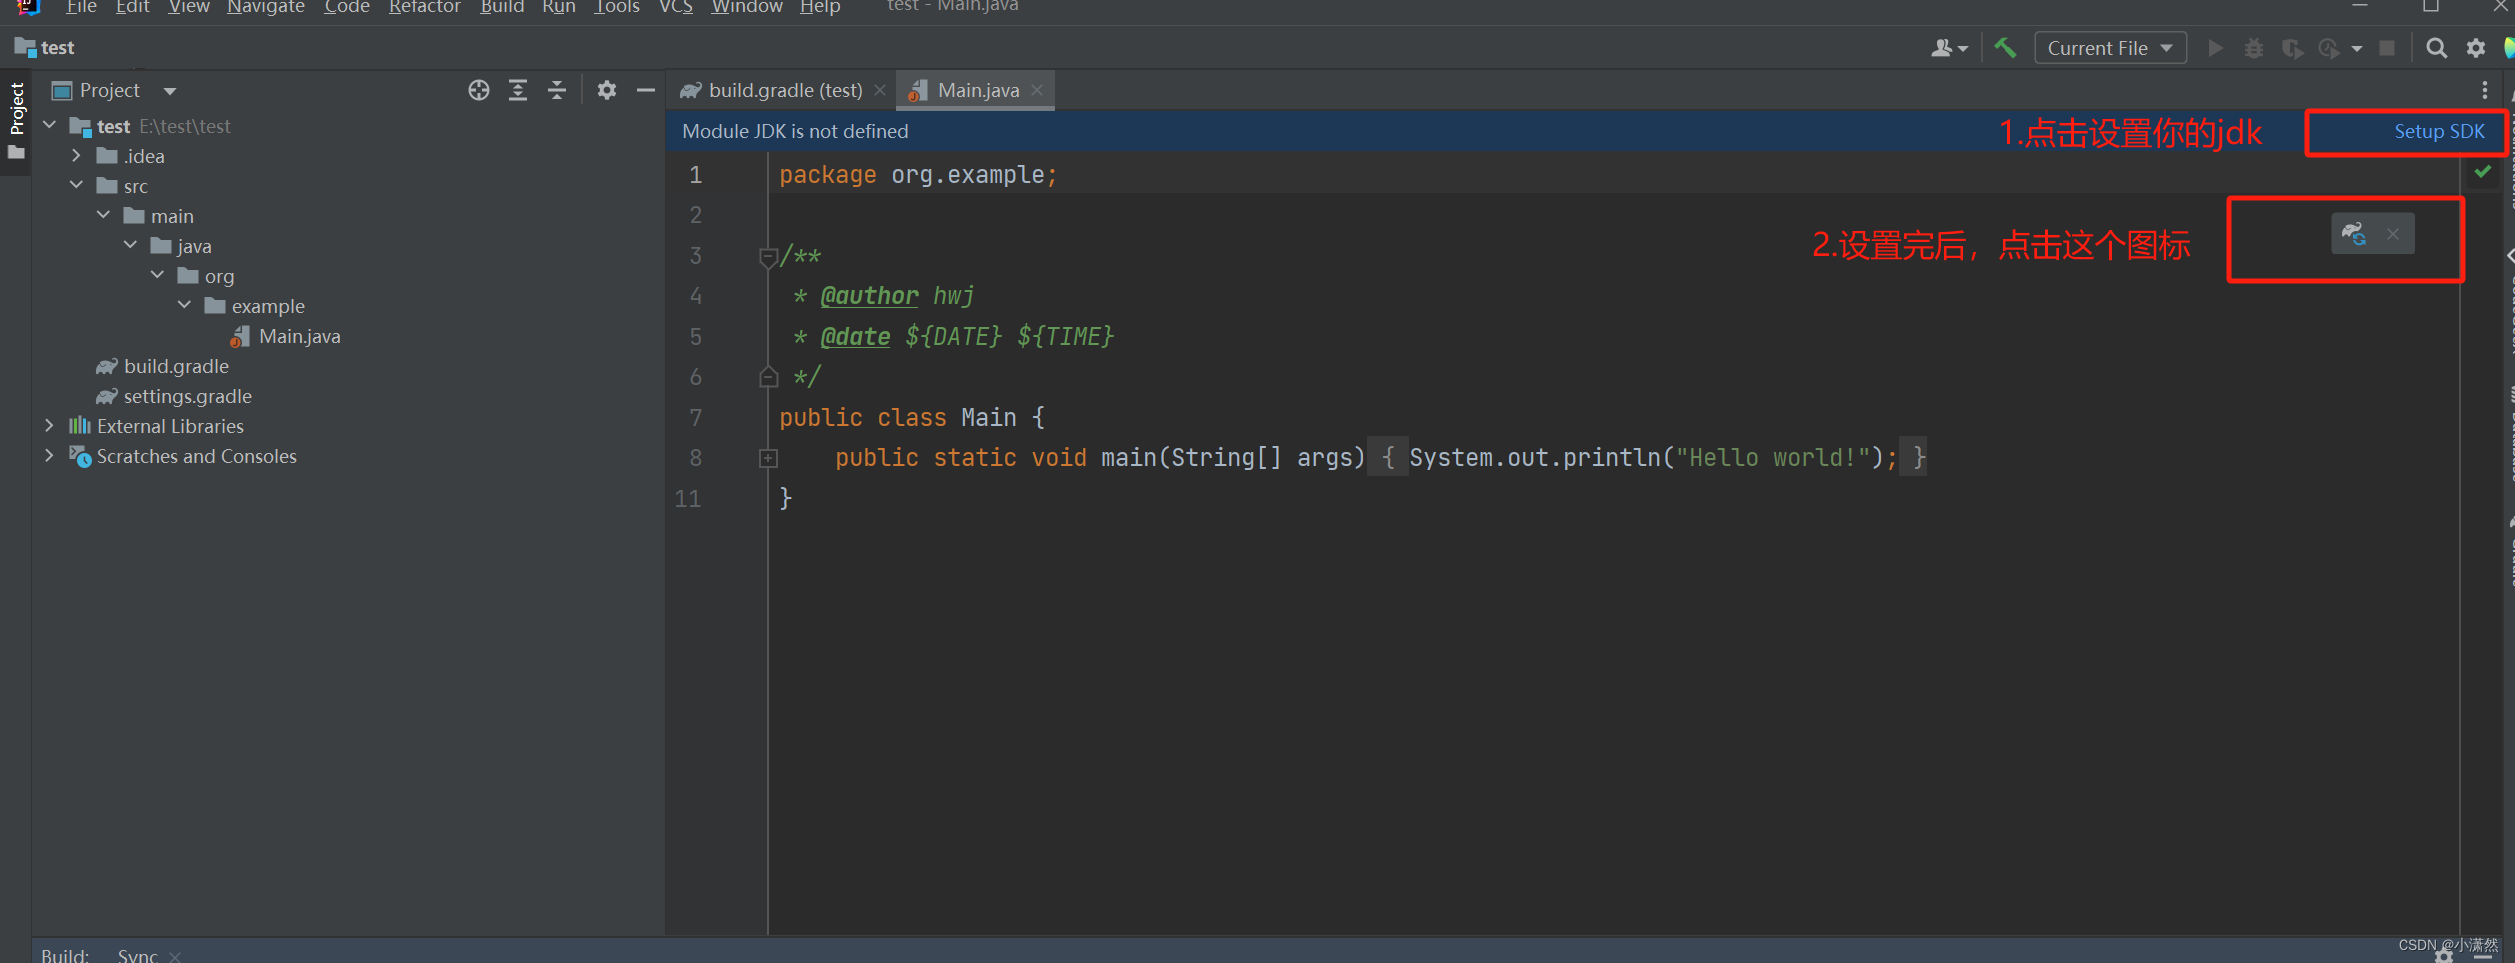
Task: Close the Main.java tab
Action: 1038,90
